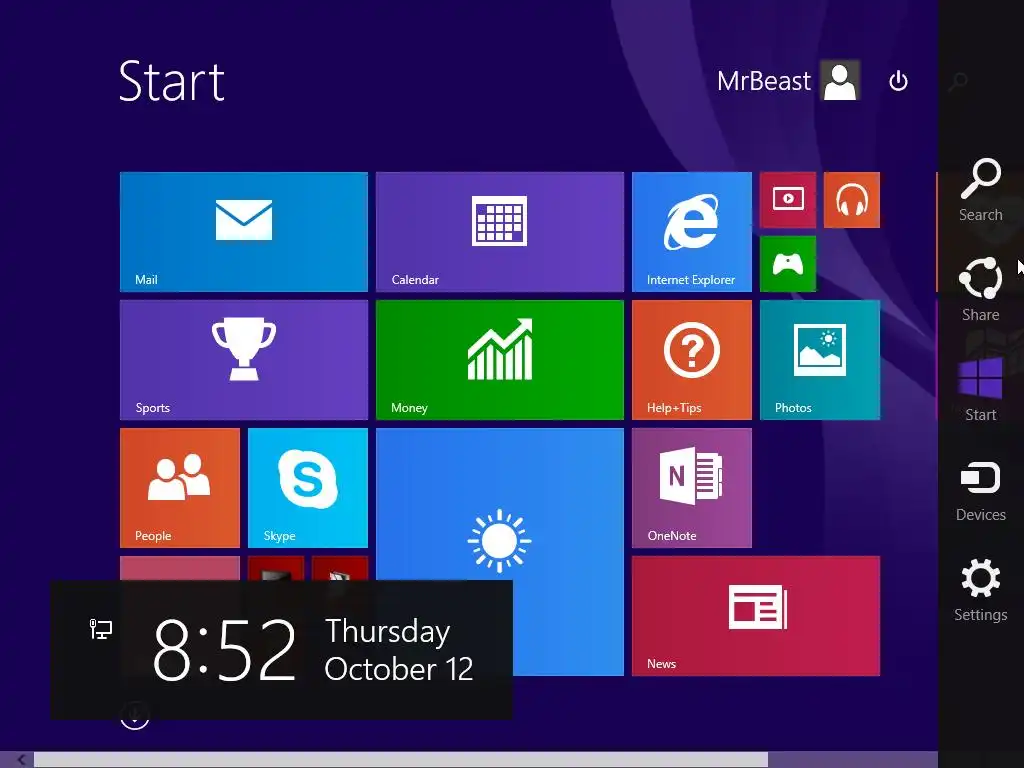1024x768 pixels.
Task: Open the Devices charm
Action: click(980, 490)
